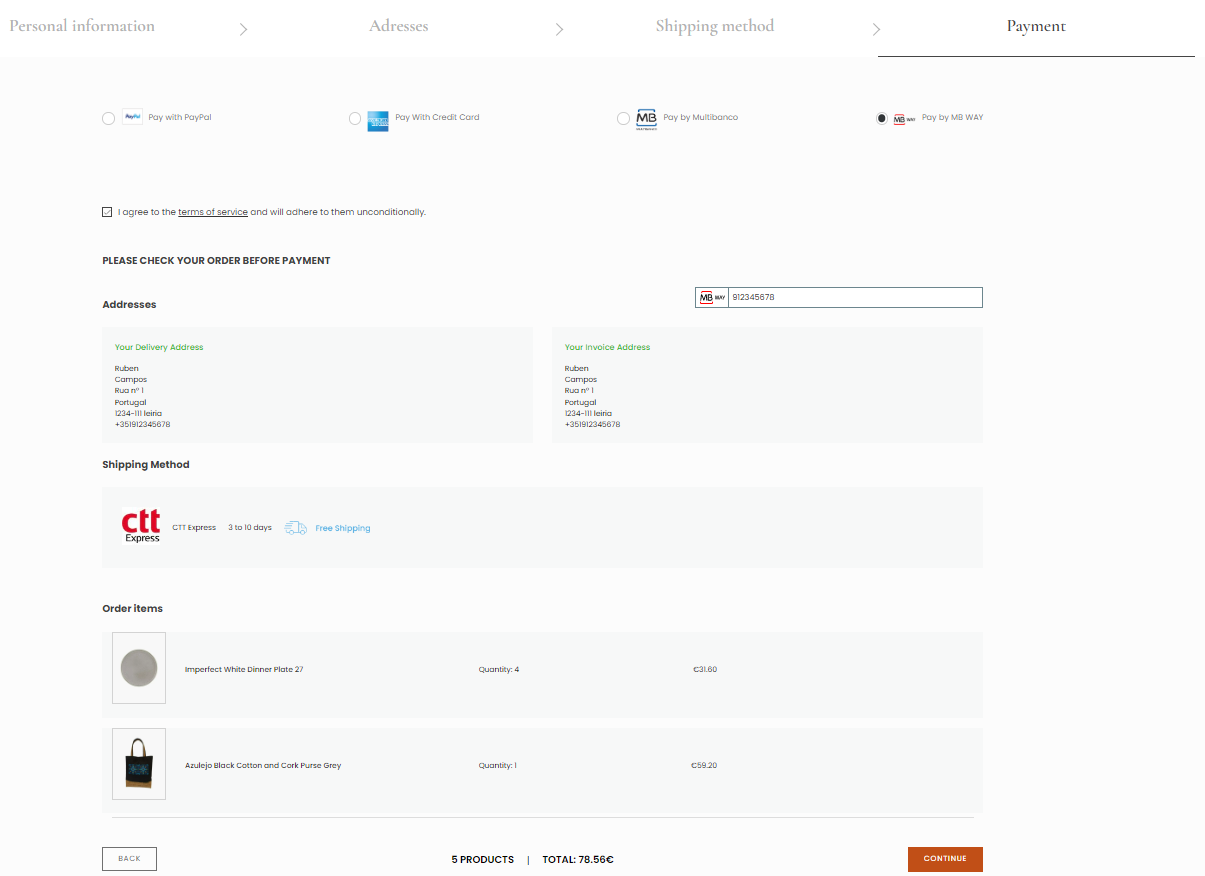Click the Quantity: 4 text
1205x876 pixels.
(x=499, y=670)
